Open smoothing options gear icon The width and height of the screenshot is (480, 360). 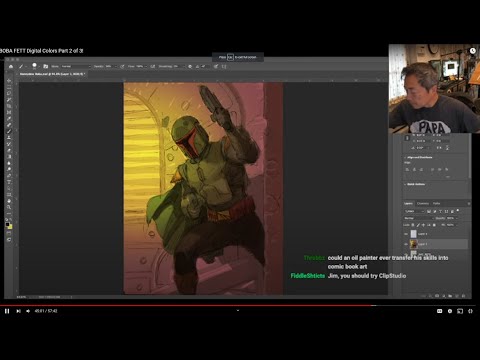pyautogui.click(x=190, y=66)
